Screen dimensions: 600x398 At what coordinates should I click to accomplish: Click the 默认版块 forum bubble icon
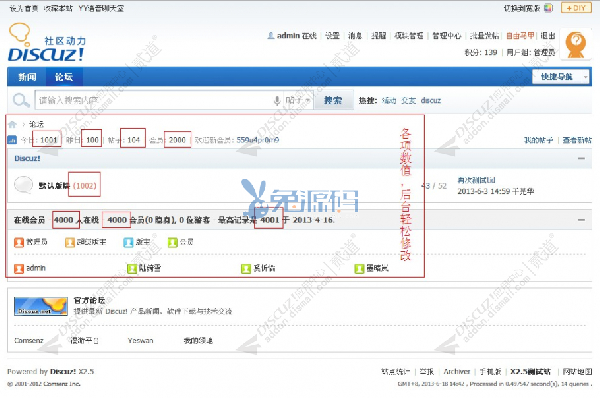tap(23, 184)
